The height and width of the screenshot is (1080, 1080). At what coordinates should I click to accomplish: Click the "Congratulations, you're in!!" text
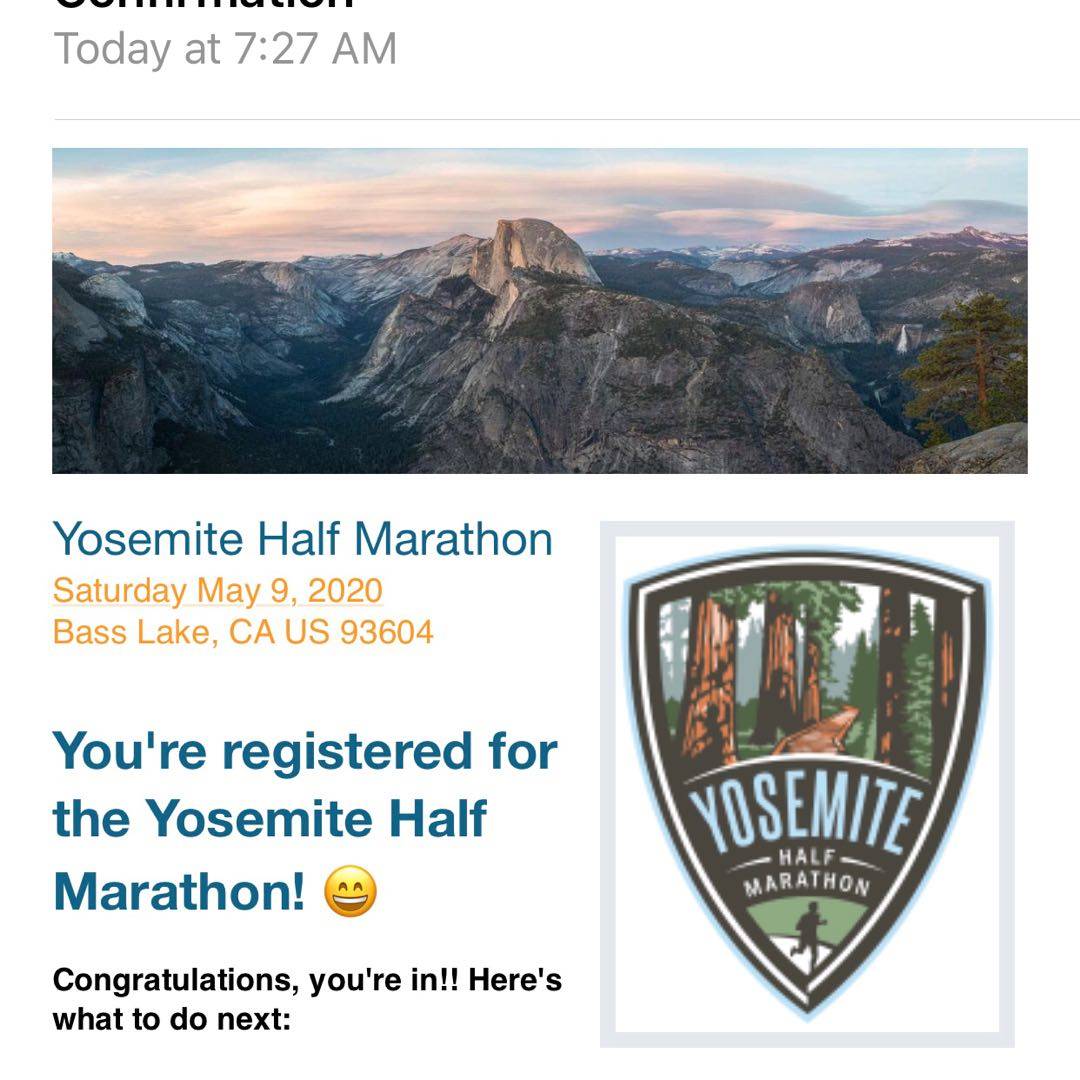(307, 979)
